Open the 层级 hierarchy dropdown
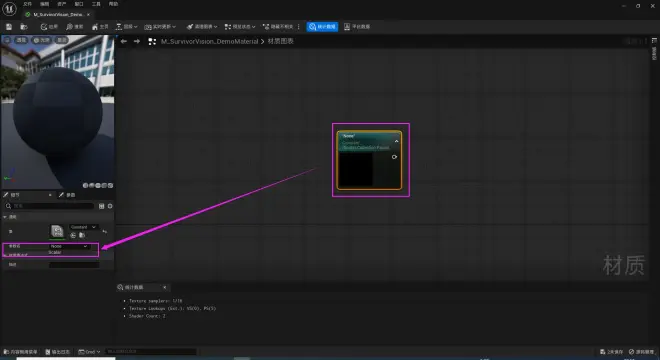 (126, 27)
